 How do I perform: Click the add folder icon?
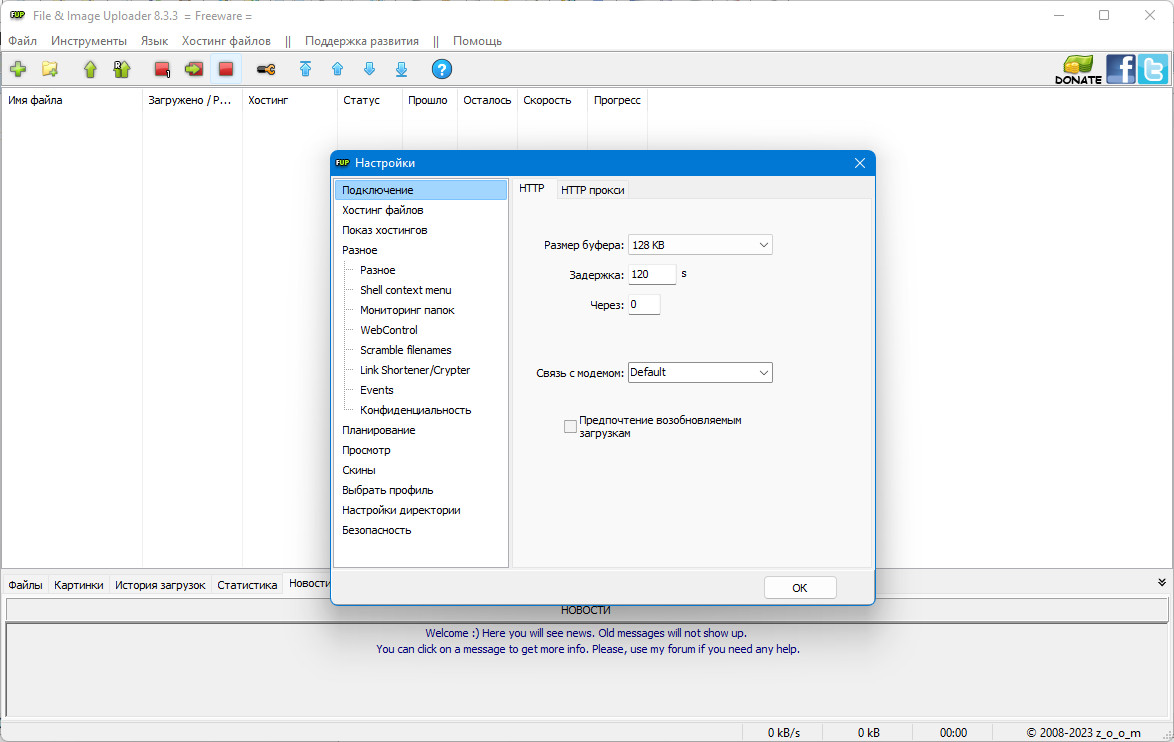(x=50, y=70)
